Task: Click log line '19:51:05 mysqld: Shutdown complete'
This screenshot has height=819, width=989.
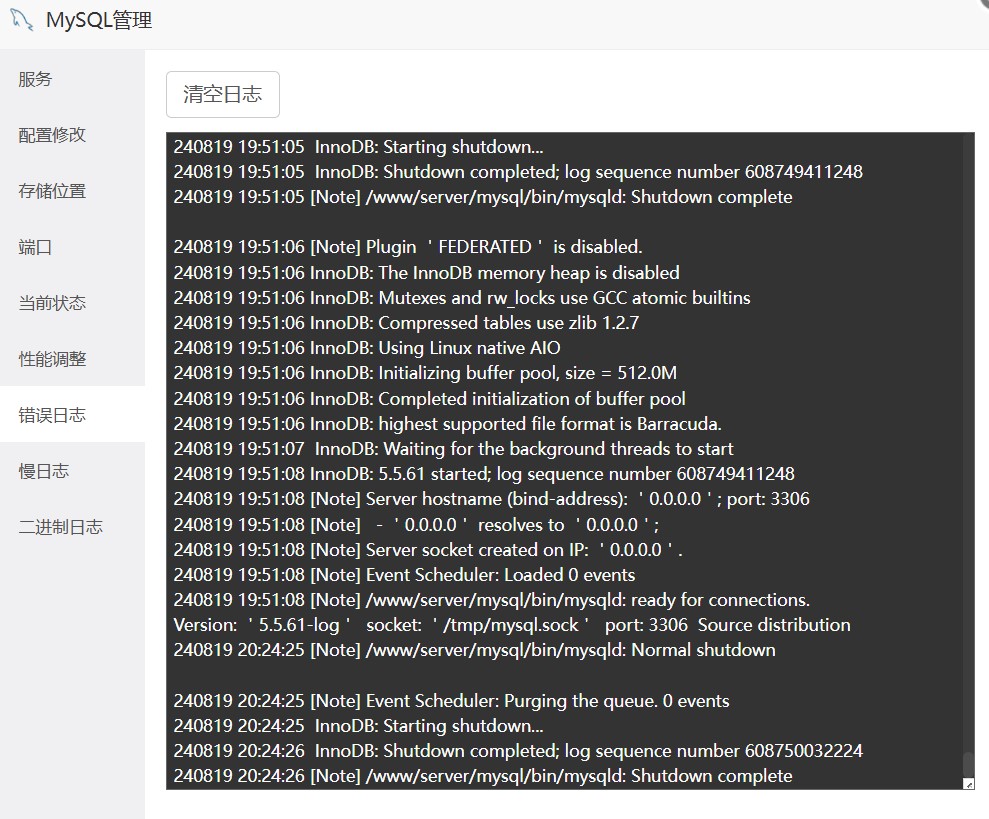Action: pyautogui.click(x=483, y=197)
